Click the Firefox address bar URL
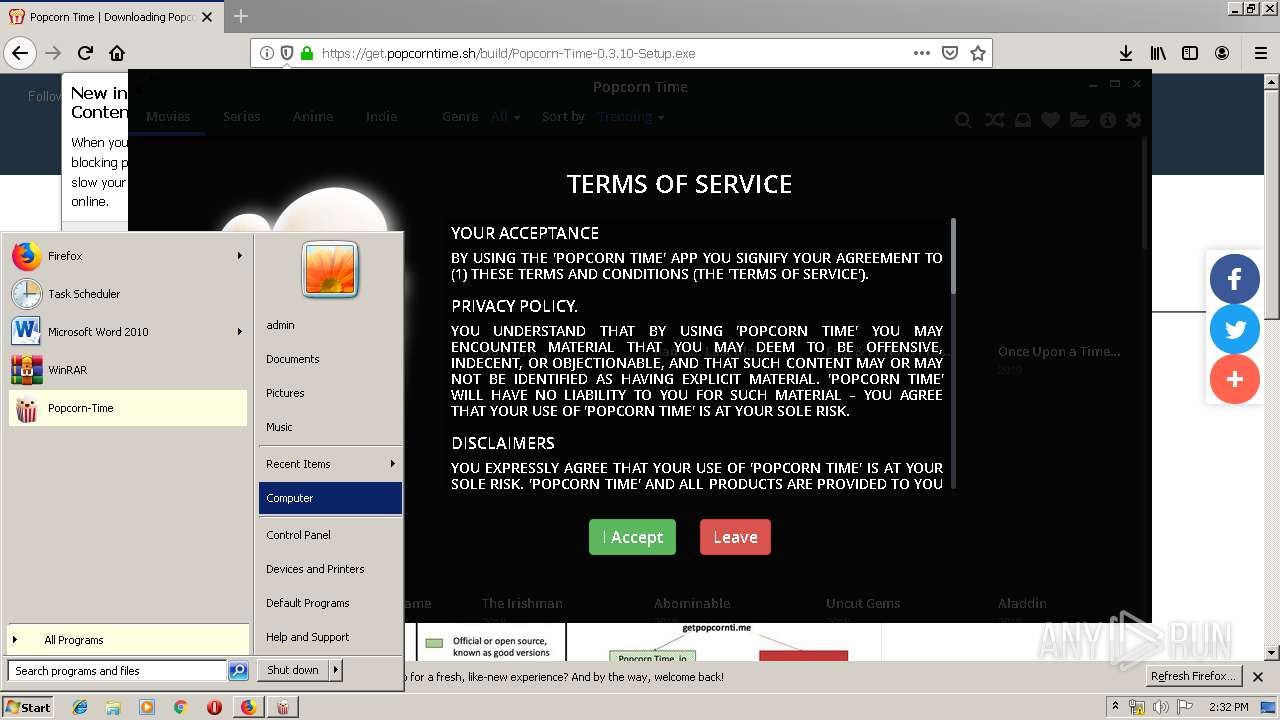Viewport: 1280px width, 720px height. (508, 53)
